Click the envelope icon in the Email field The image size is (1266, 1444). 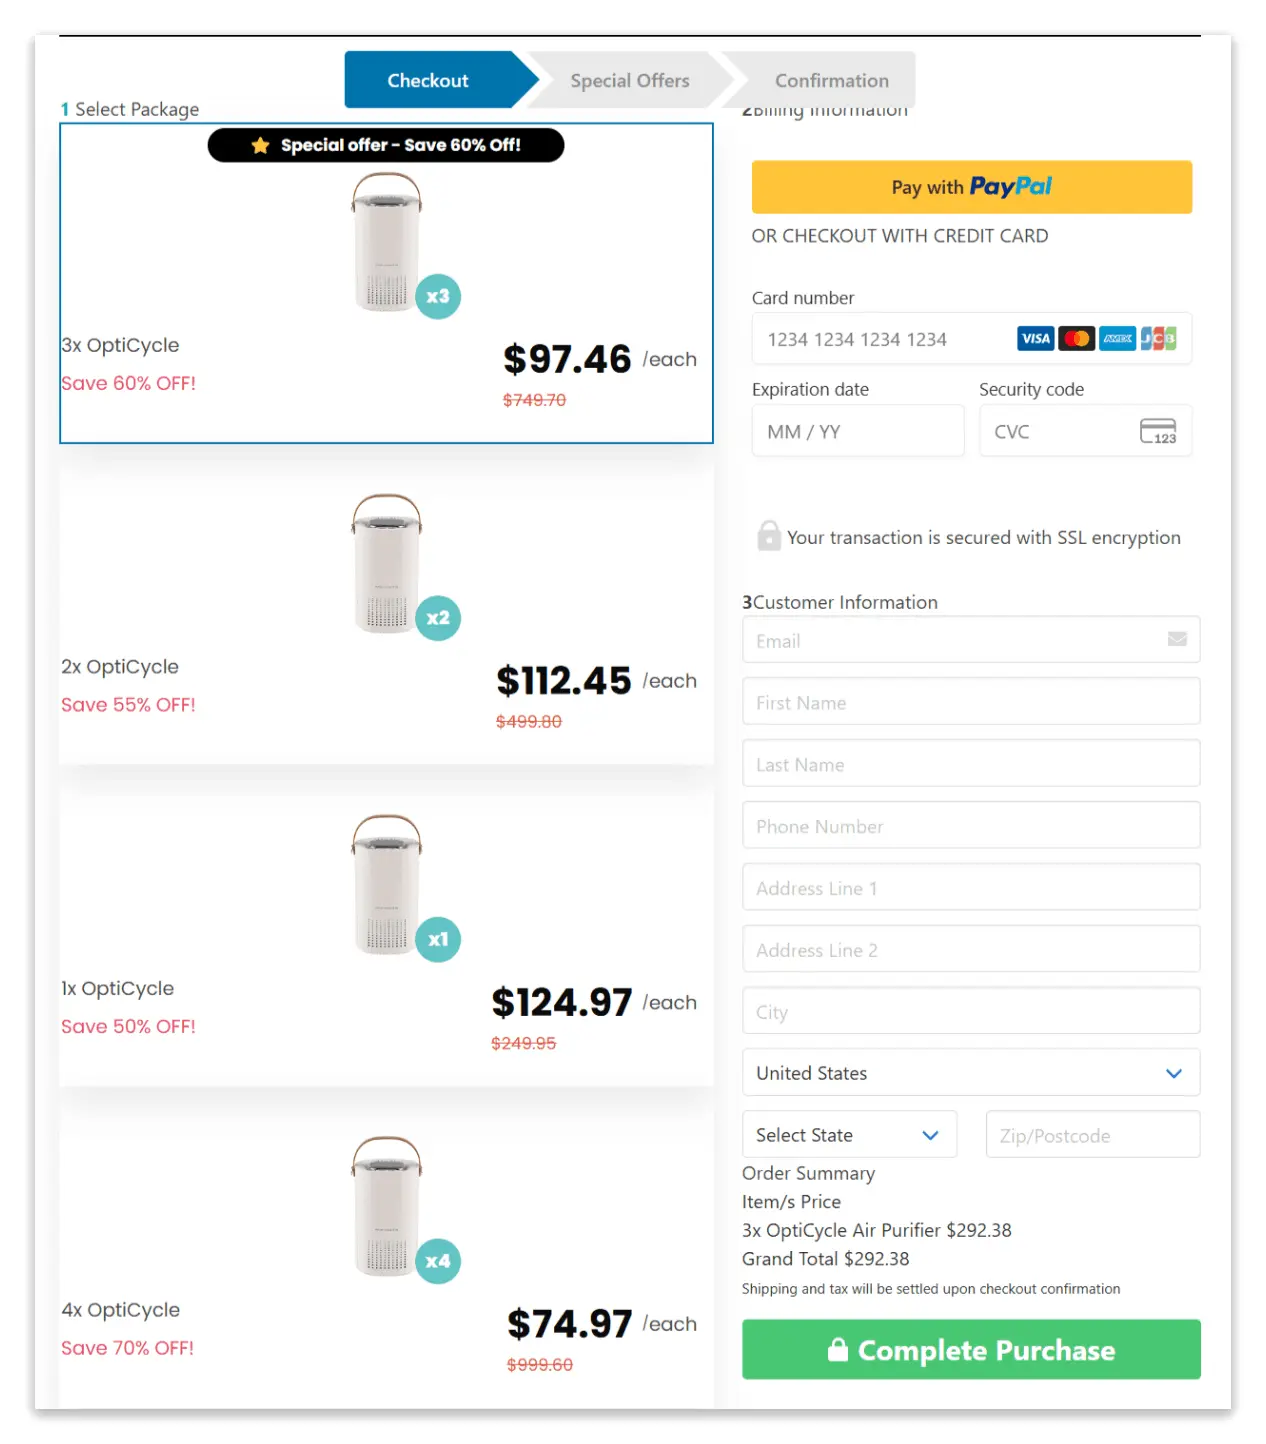1178,640
